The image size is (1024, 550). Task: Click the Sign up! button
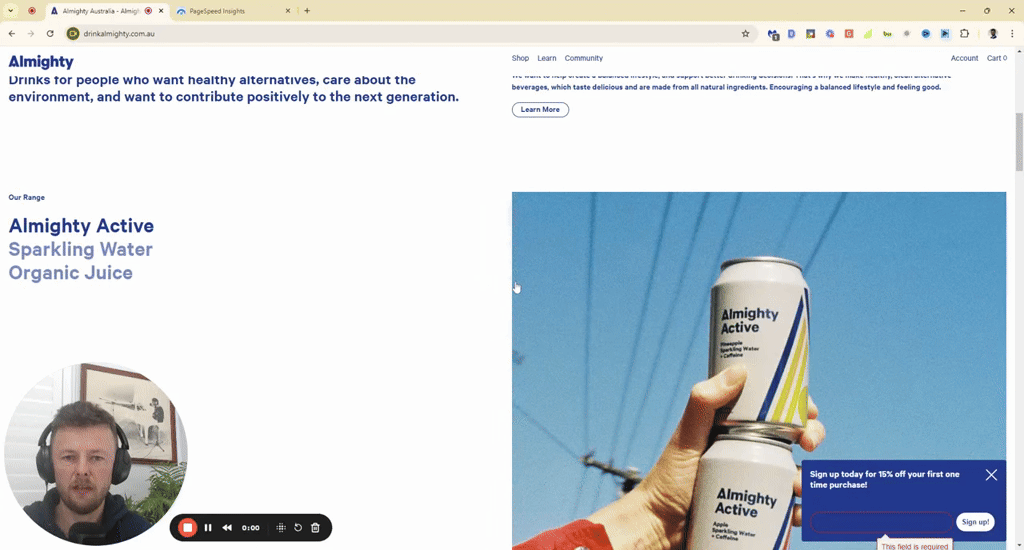click(x=976, y=522)
